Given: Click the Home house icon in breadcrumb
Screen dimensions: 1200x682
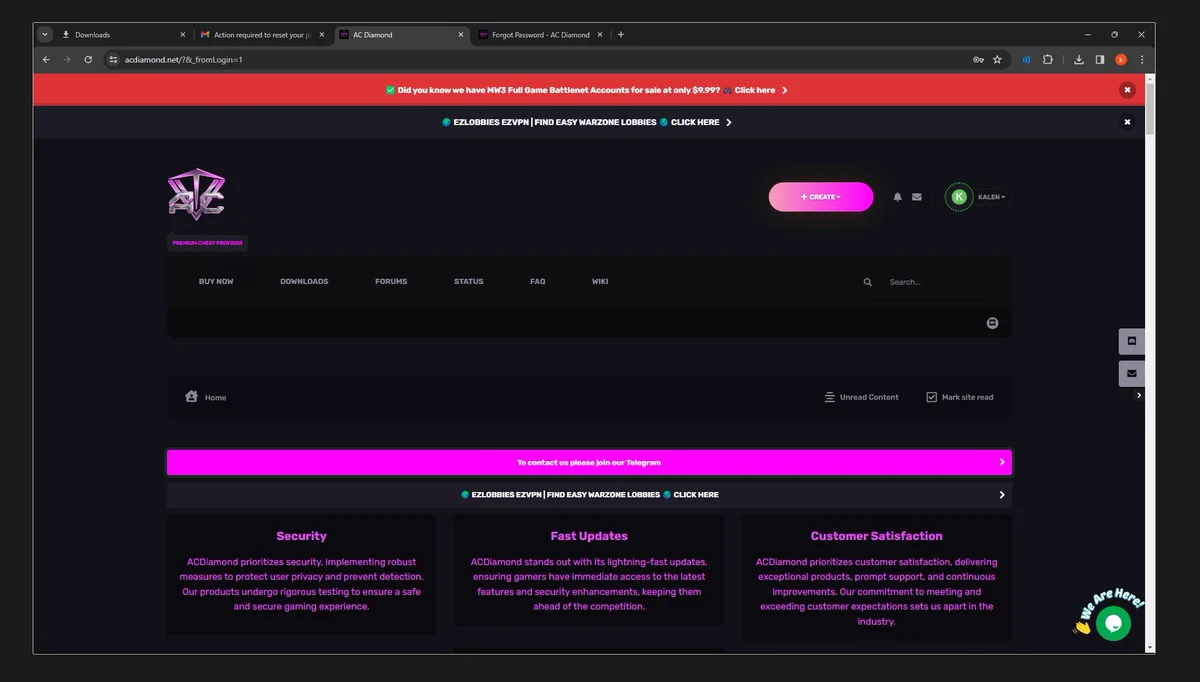Looking at the screenshot, I should coord(192,397).
